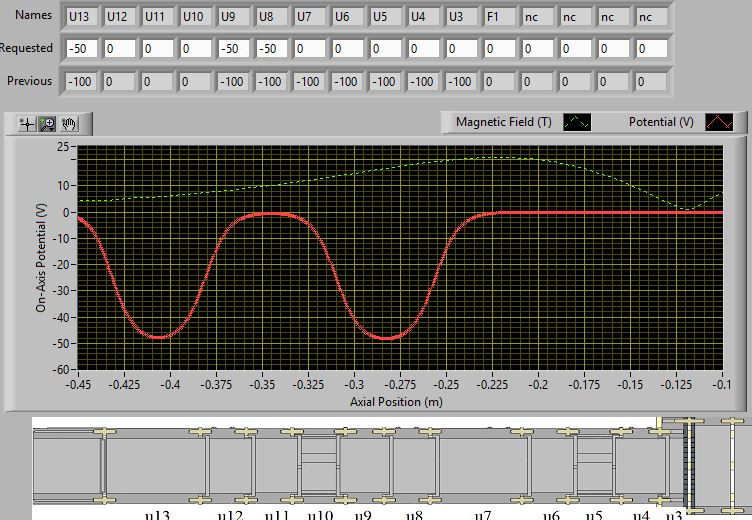Click the F1 Previous value showing 0
The image size is (752, 520).
tap(500, 82)
